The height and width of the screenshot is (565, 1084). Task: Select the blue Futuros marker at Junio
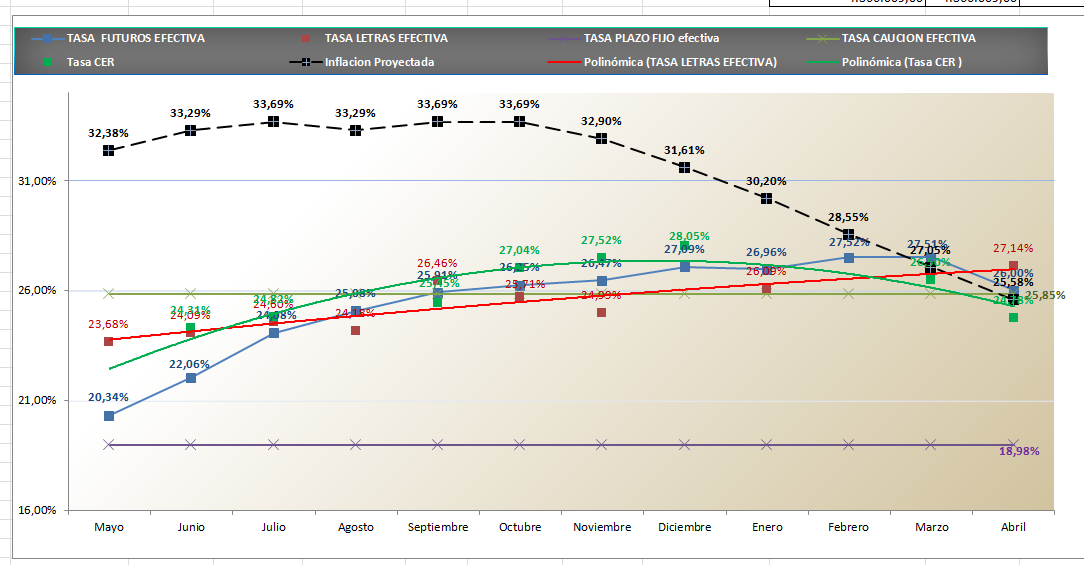191,378
